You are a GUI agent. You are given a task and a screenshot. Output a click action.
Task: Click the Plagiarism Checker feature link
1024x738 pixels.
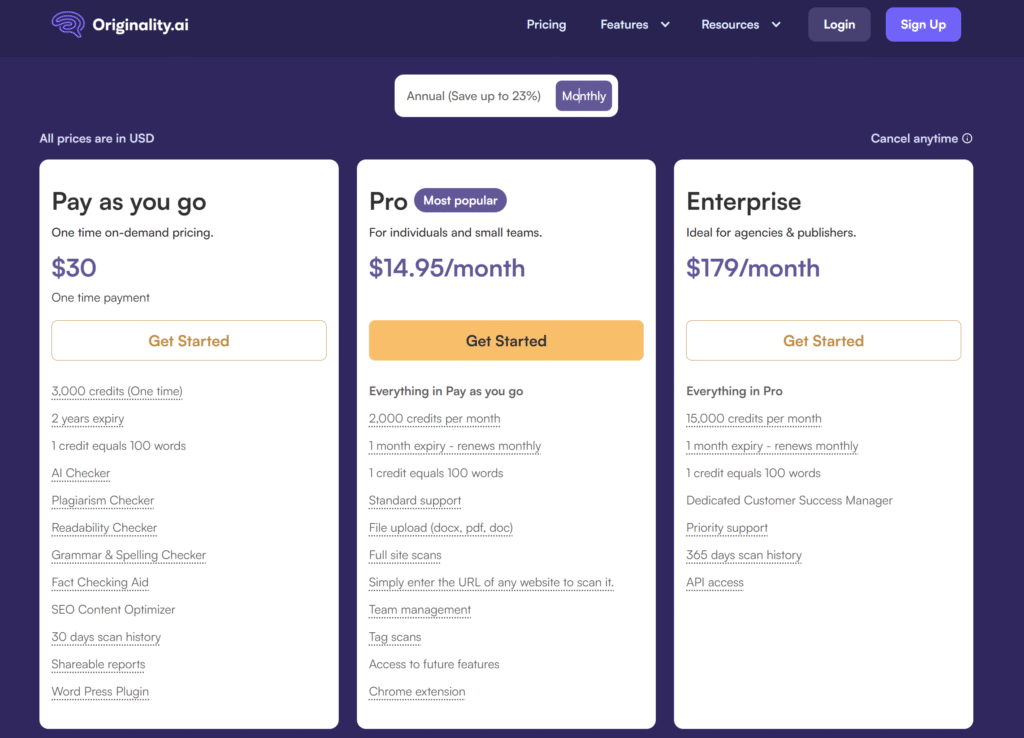point(103,500)
